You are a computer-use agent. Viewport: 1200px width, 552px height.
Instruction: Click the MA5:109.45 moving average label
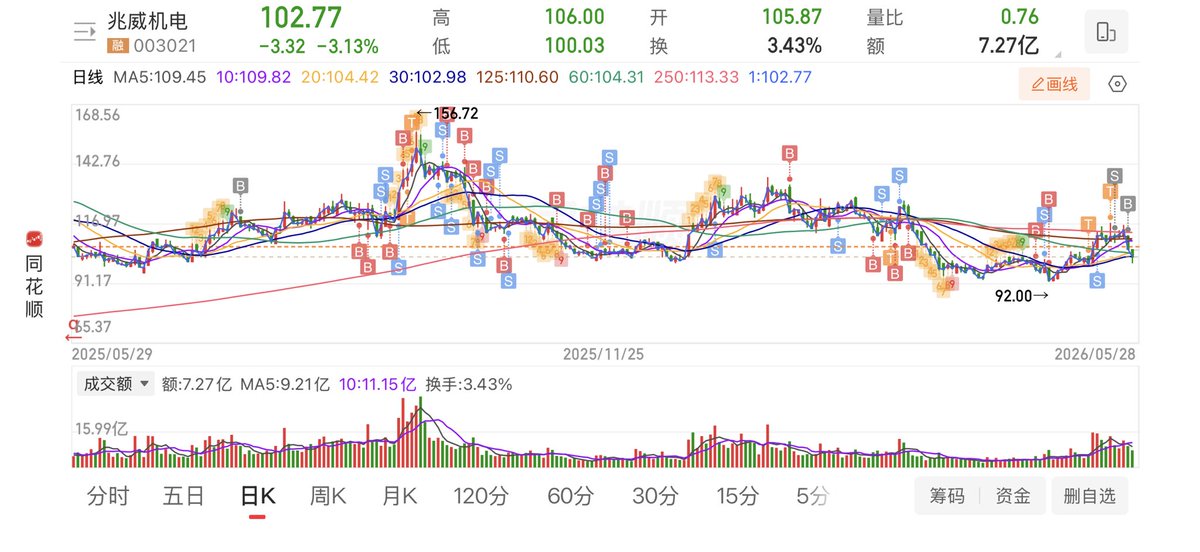coord(161,77)
